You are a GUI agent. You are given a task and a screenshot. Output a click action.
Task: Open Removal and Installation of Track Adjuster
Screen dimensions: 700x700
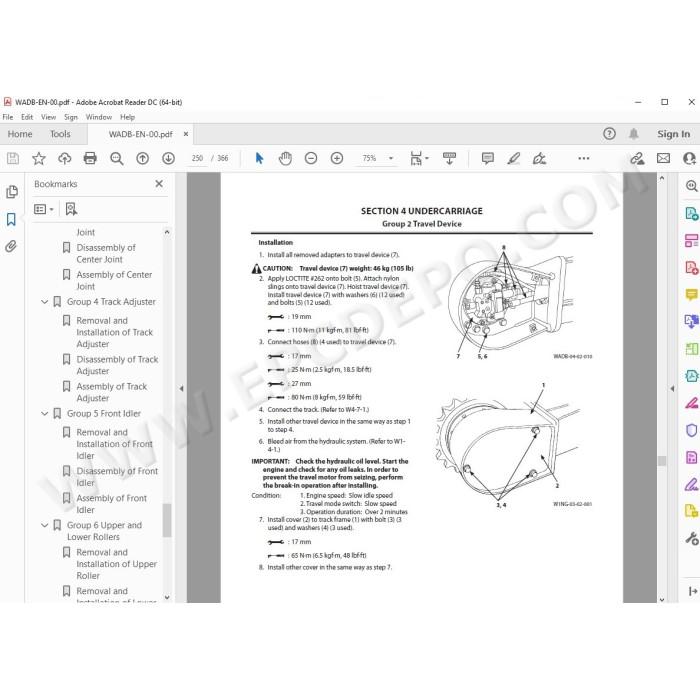click(114, 332)
